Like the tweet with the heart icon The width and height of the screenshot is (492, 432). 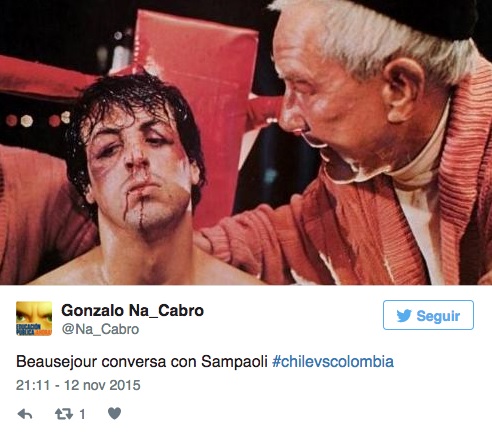coord(114,413)
